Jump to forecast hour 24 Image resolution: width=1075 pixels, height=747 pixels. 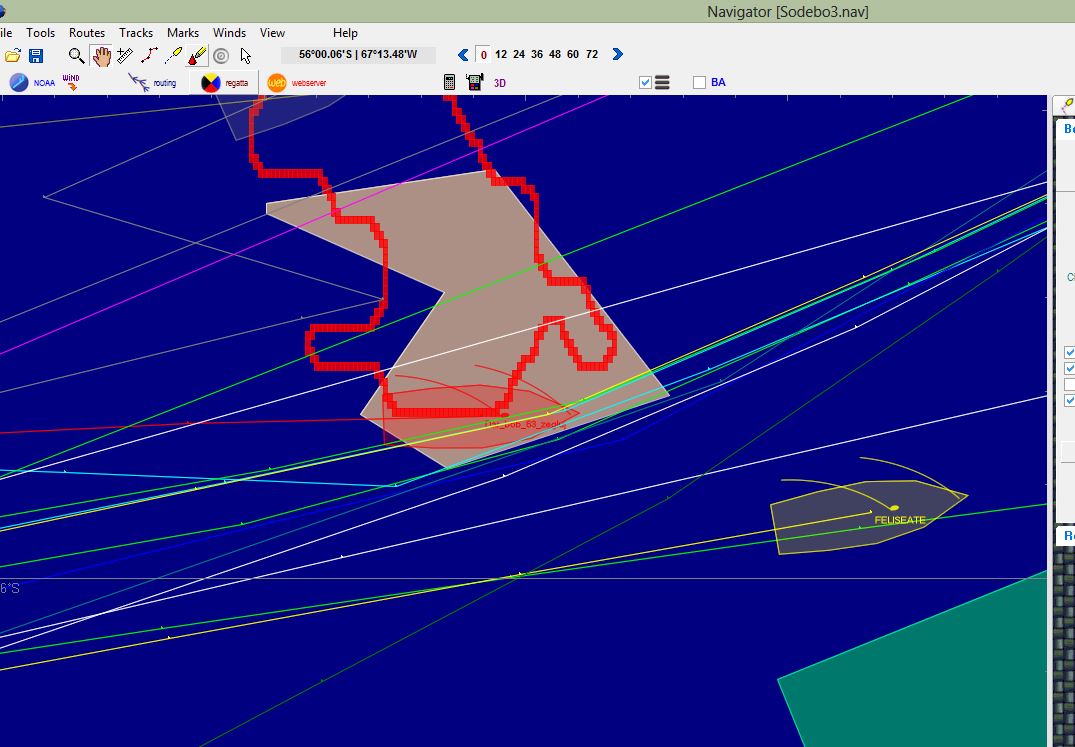pyautogui.click(x=518, y=55)
